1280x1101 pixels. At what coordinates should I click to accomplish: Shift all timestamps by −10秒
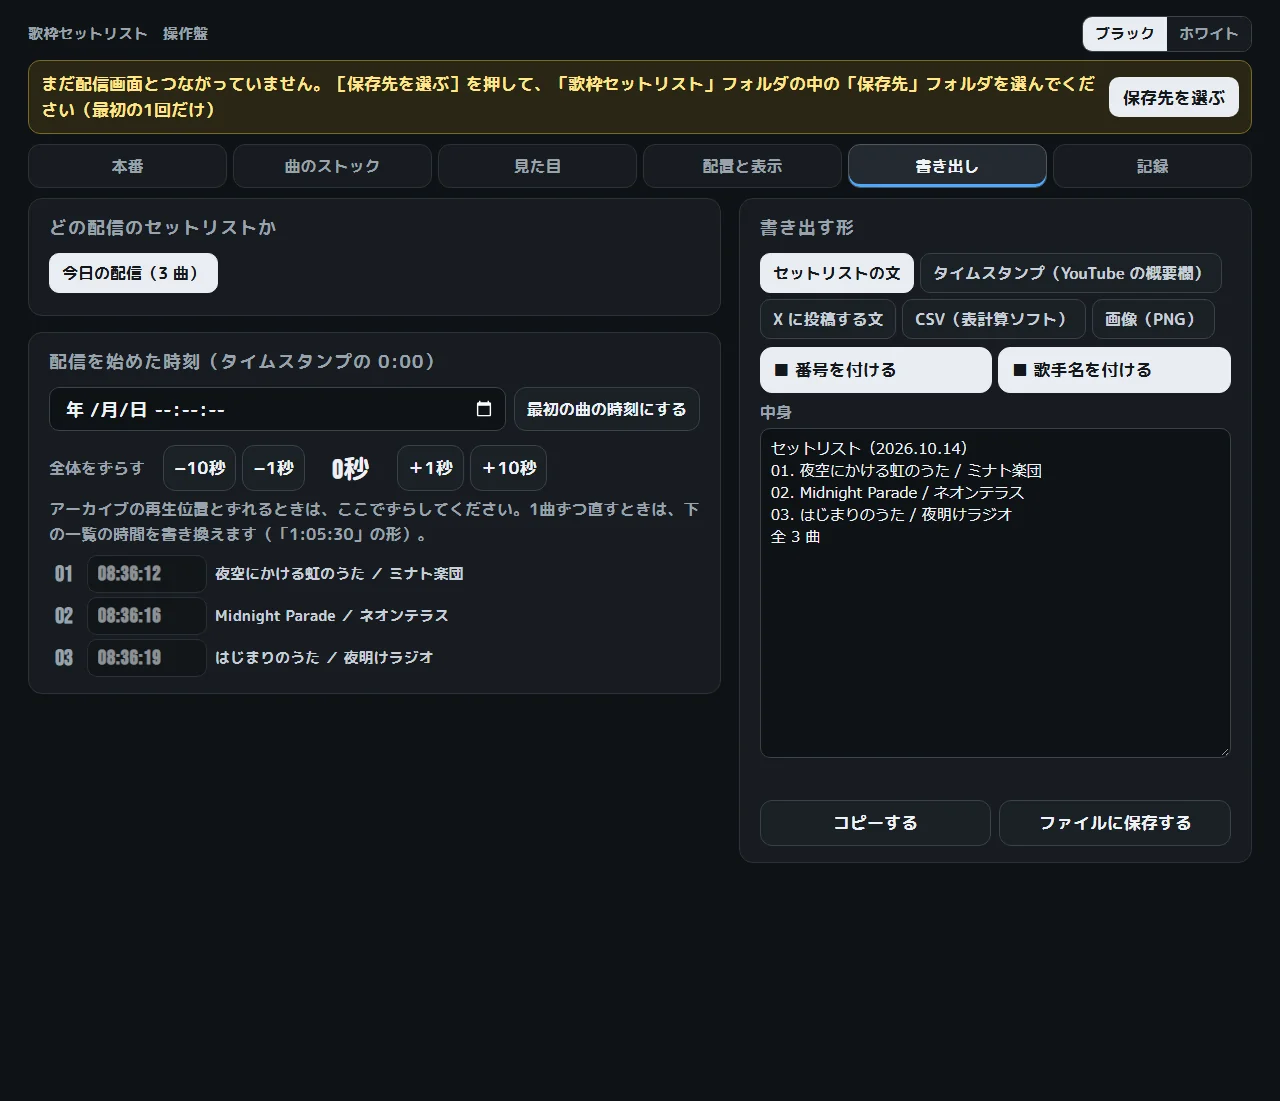[x=199, y=468]
